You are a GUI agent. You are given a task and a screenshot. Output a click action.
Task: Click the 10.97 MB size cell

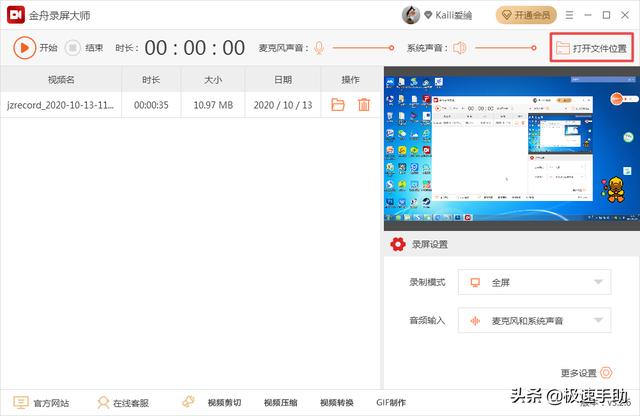click(x=213, y=105)
